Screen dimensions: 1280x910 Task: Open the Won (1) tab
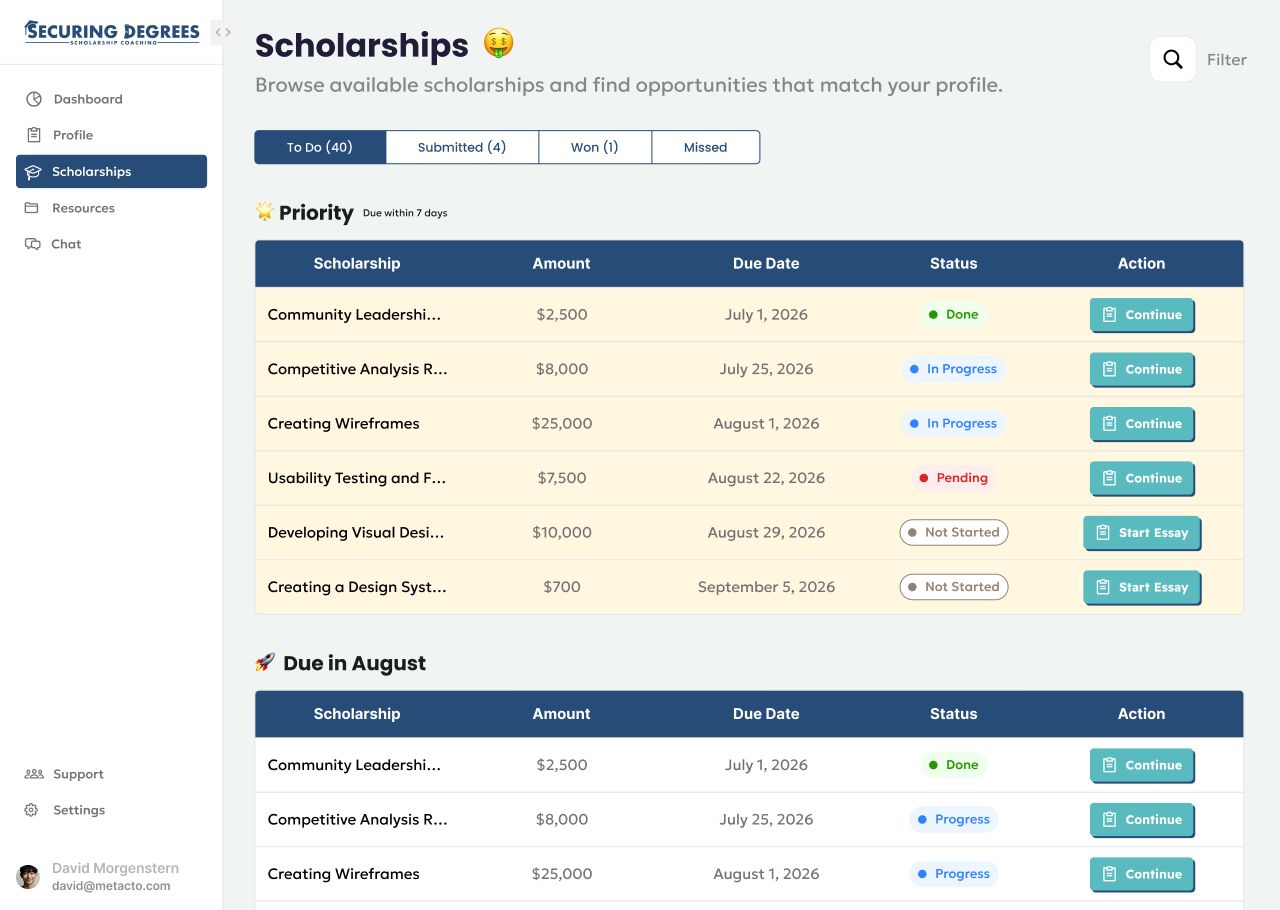(x=595, y=147)
